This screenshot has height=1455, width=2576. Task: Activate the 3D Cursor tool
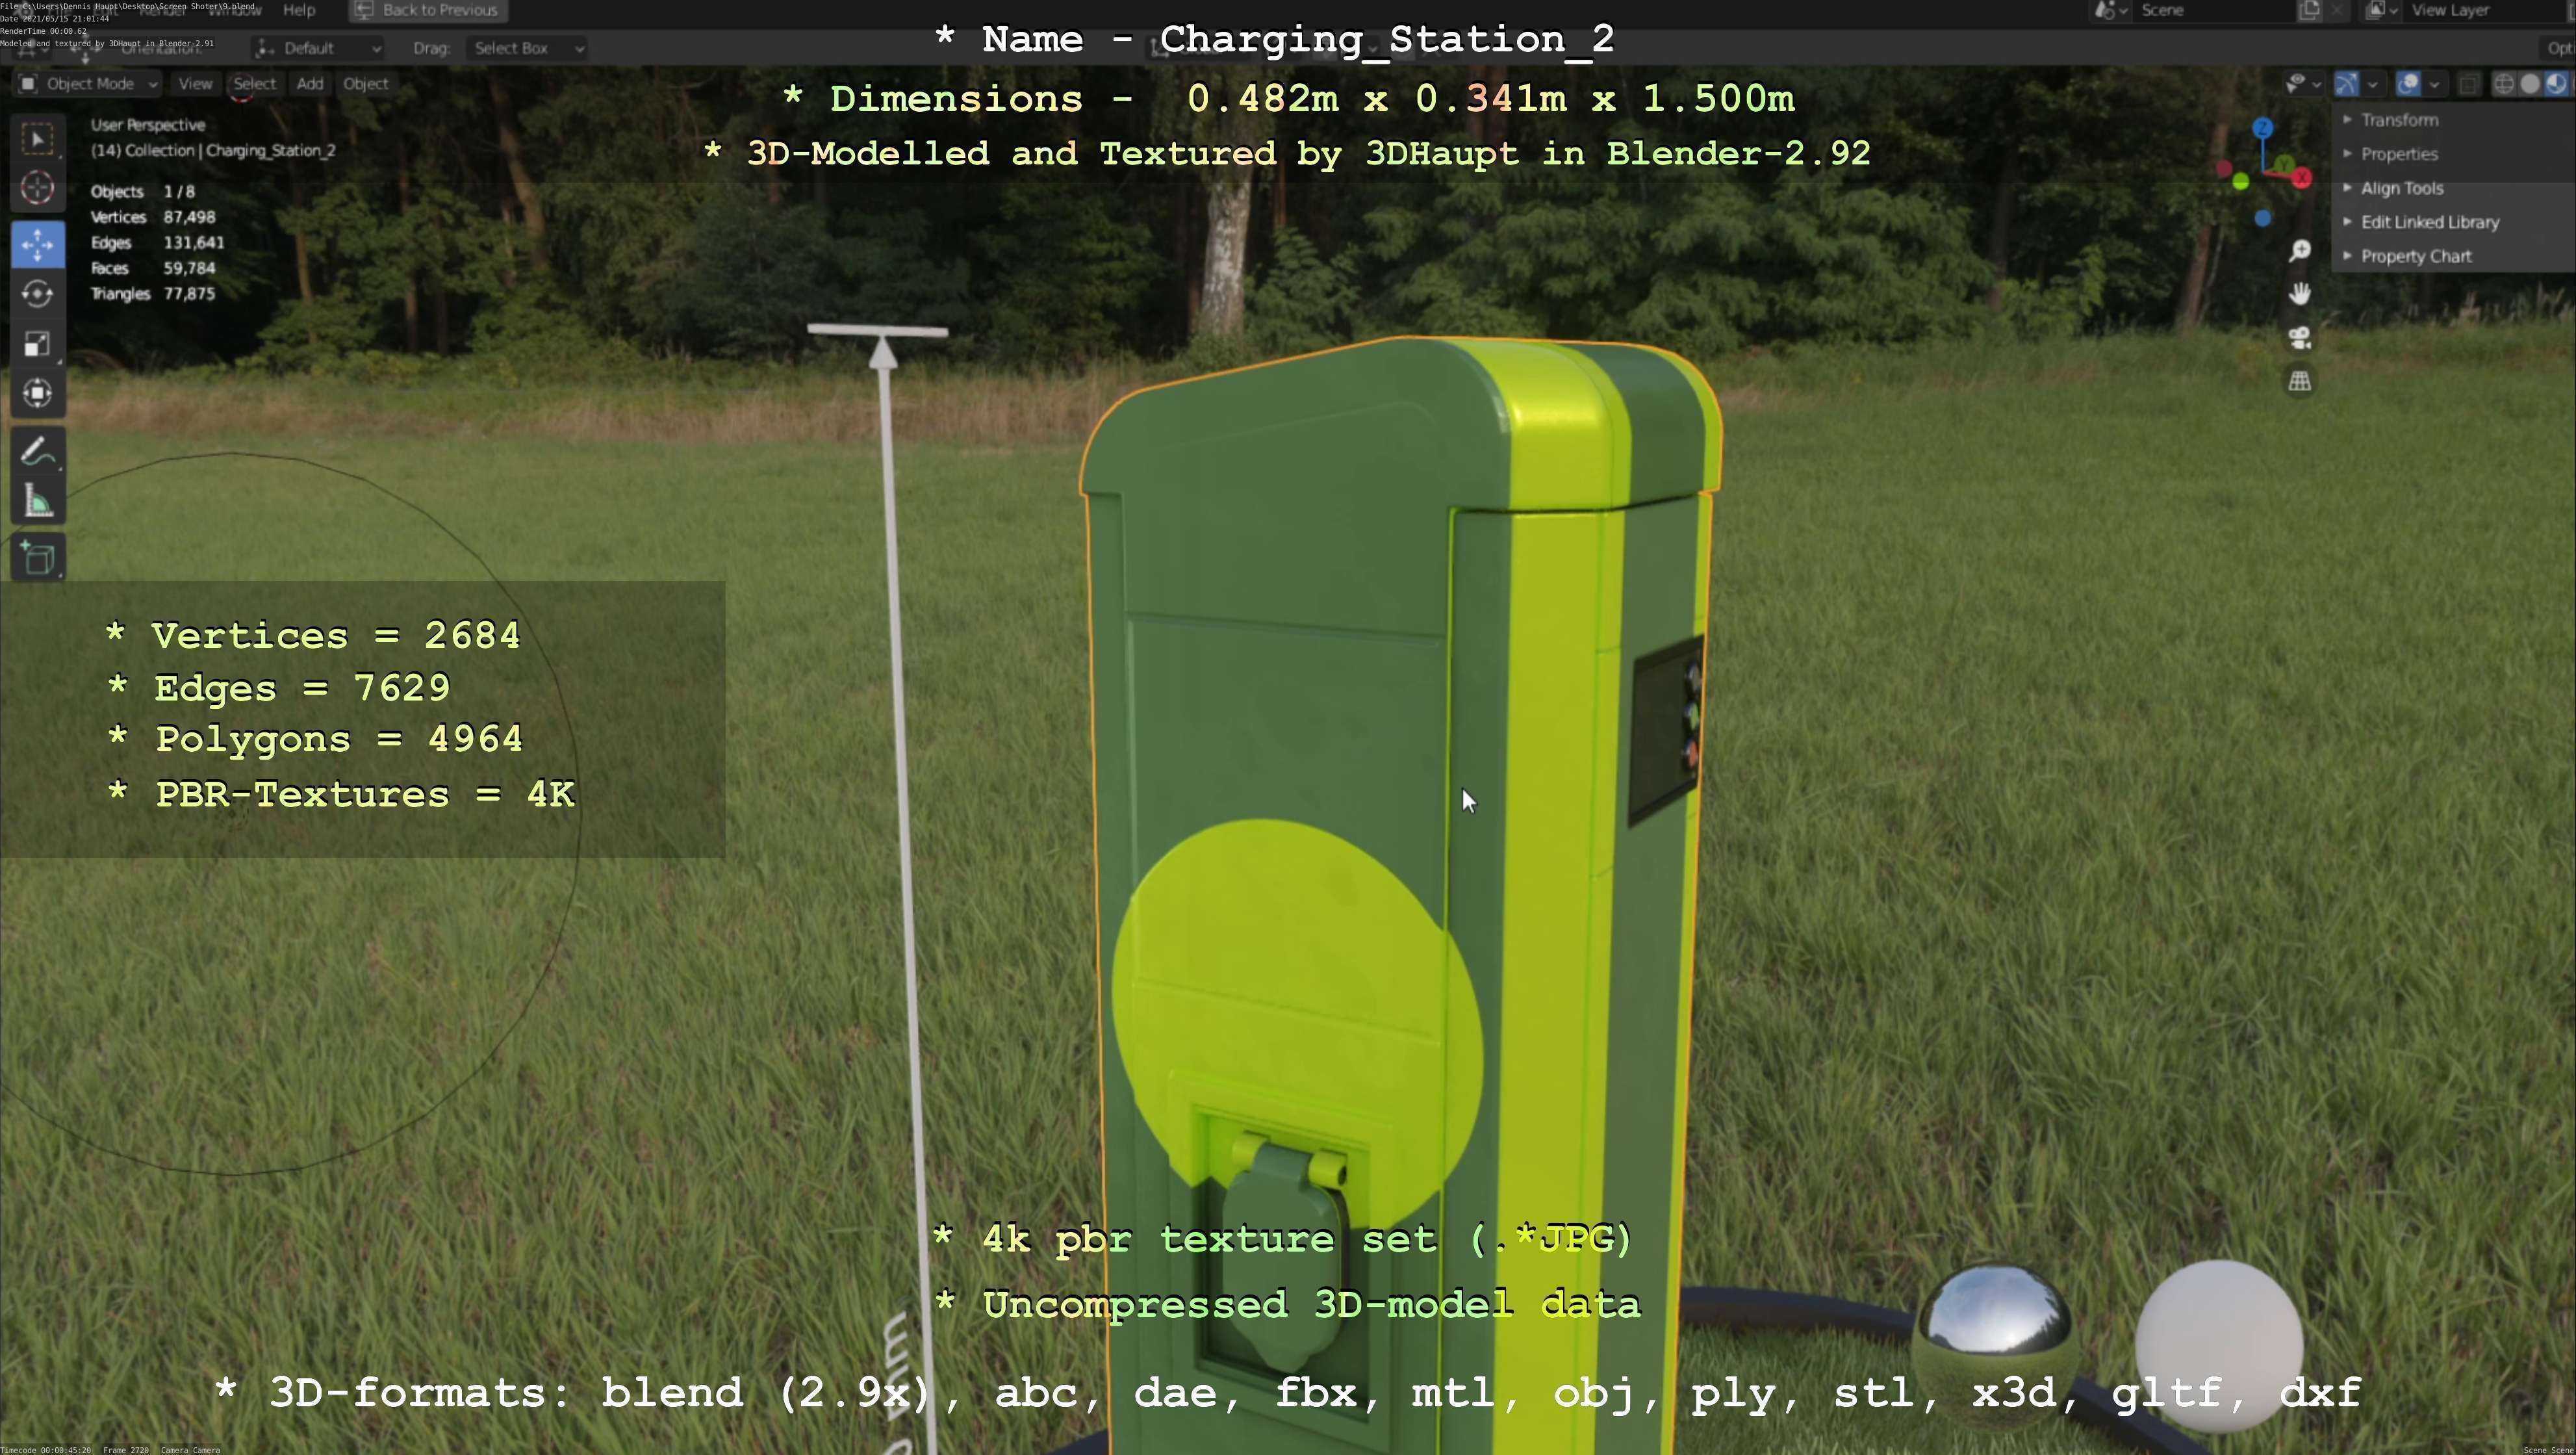coord(38,187)
